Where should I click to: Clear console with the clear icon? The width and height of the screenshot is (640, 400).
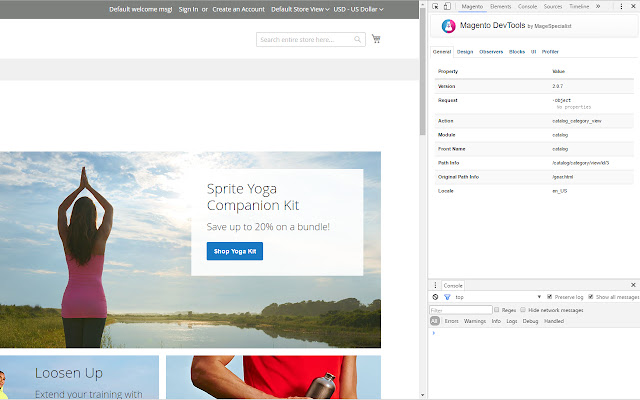tap(435, 297)
